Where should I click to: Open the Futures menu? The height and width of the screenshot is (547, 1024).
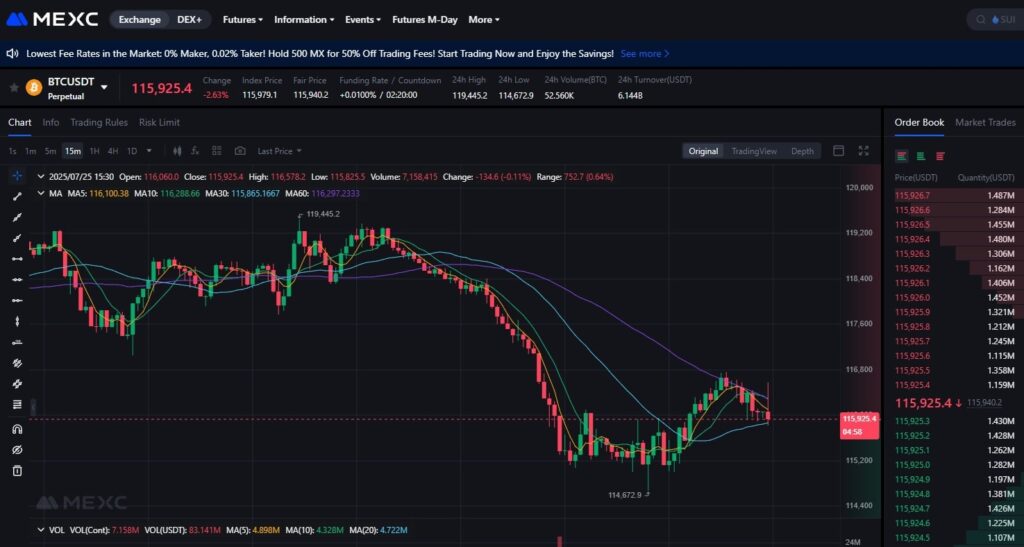[x=242, y=20]
